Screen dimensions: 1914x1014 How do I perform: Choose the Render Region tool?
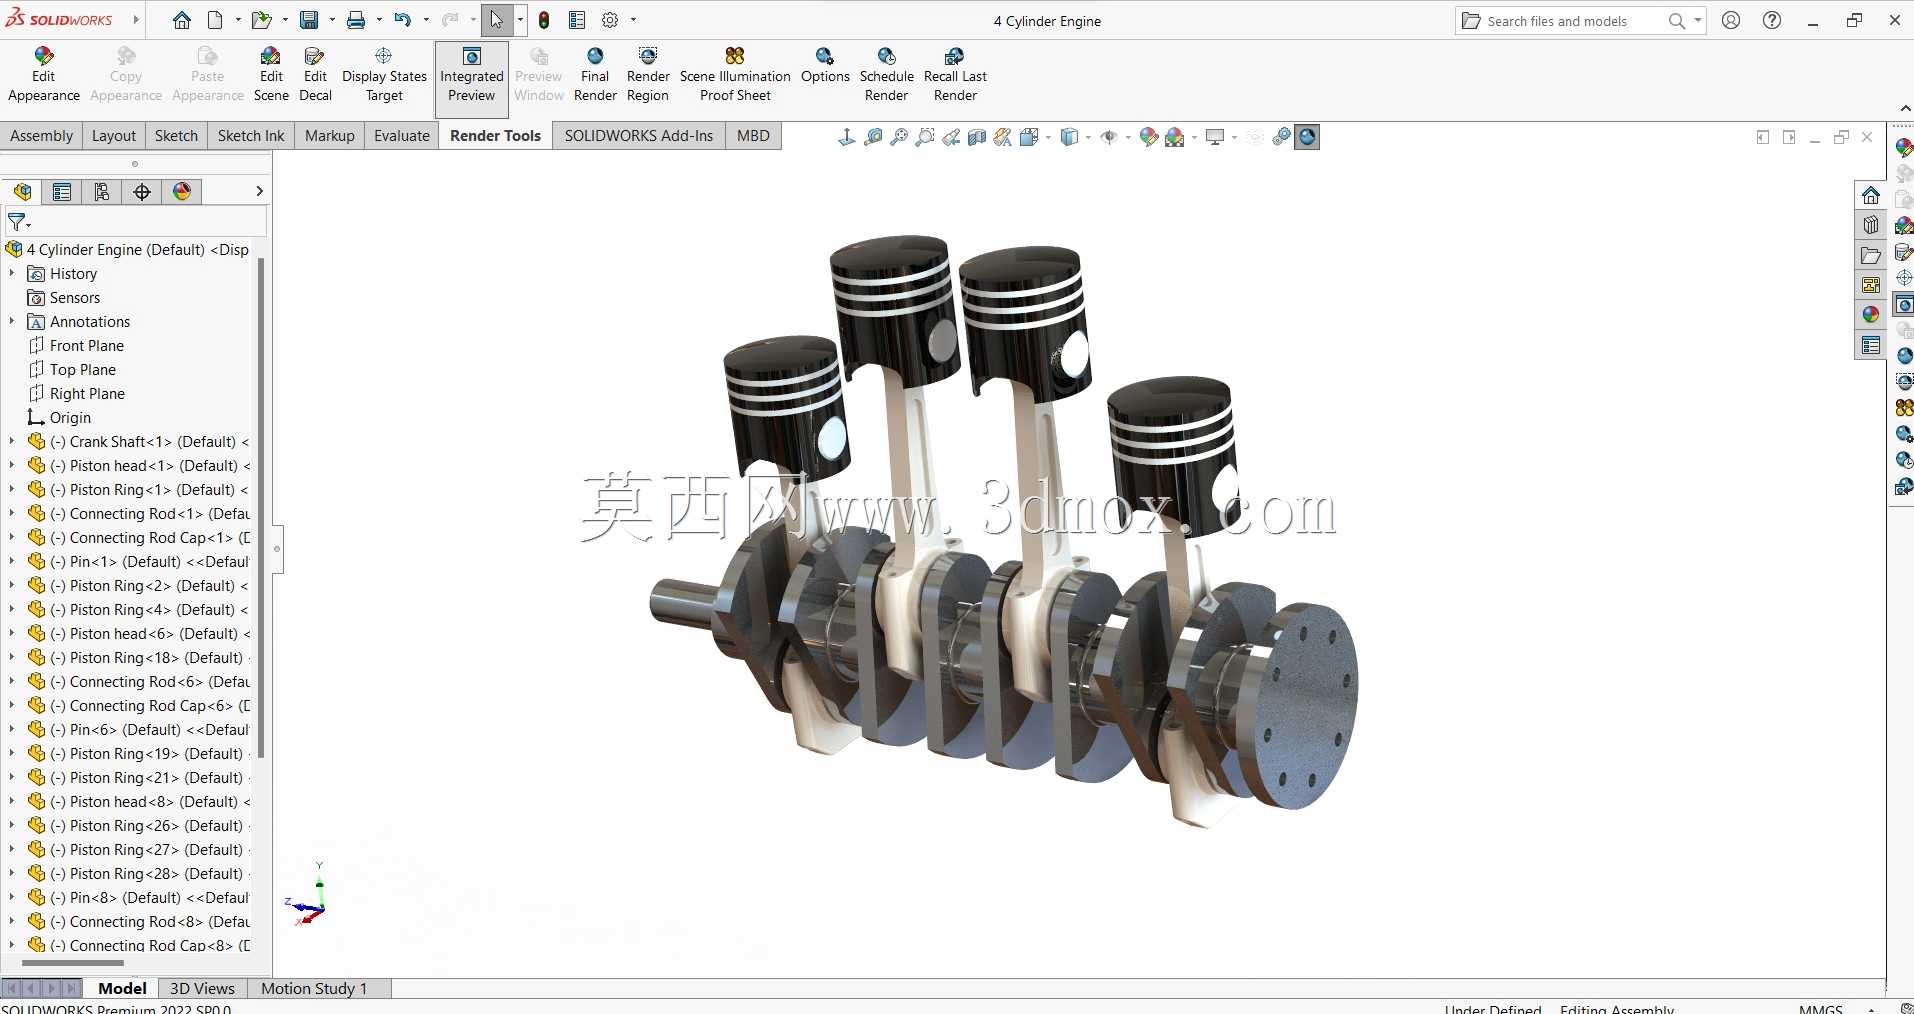(x=648, y=74)
